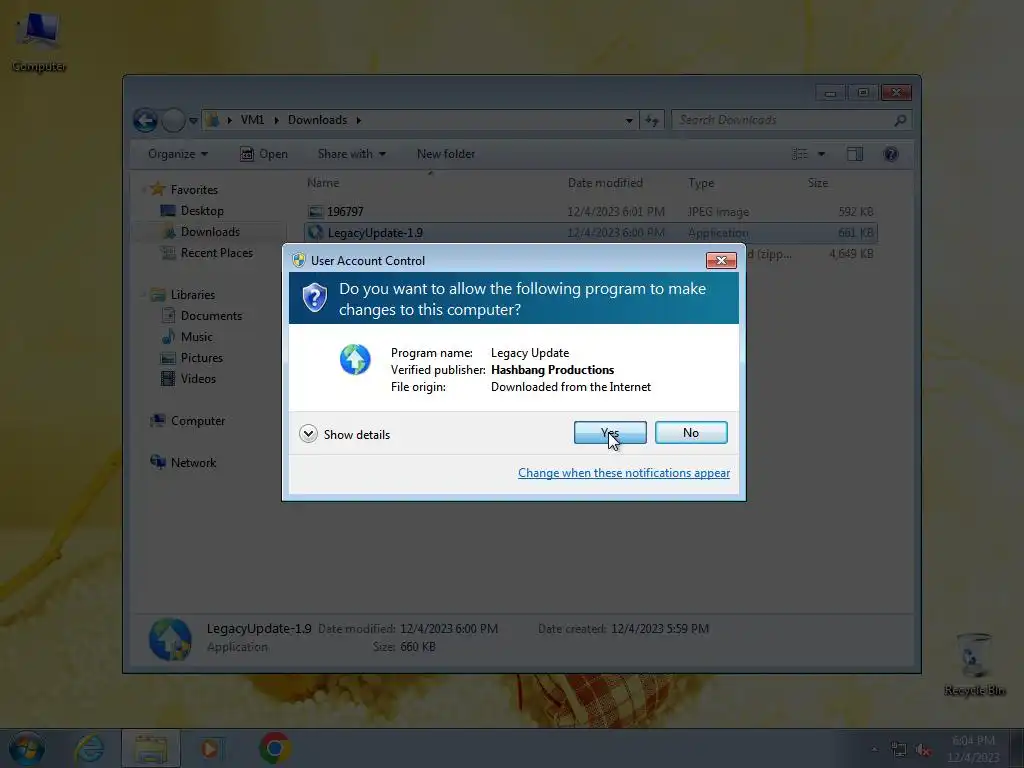The height and width of the screenshot is (768, 1024).
Task: Open the Computer desktop icon
Action: [39, 41]
